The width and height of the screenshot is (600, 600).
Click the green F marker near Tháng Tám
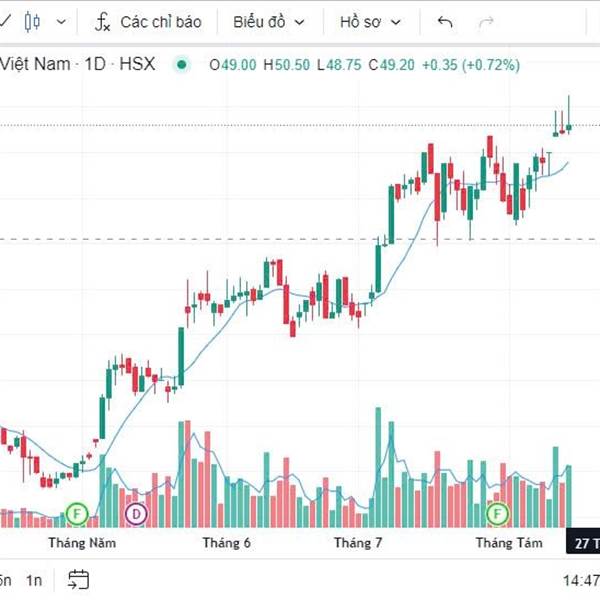[x=497, y=514]
